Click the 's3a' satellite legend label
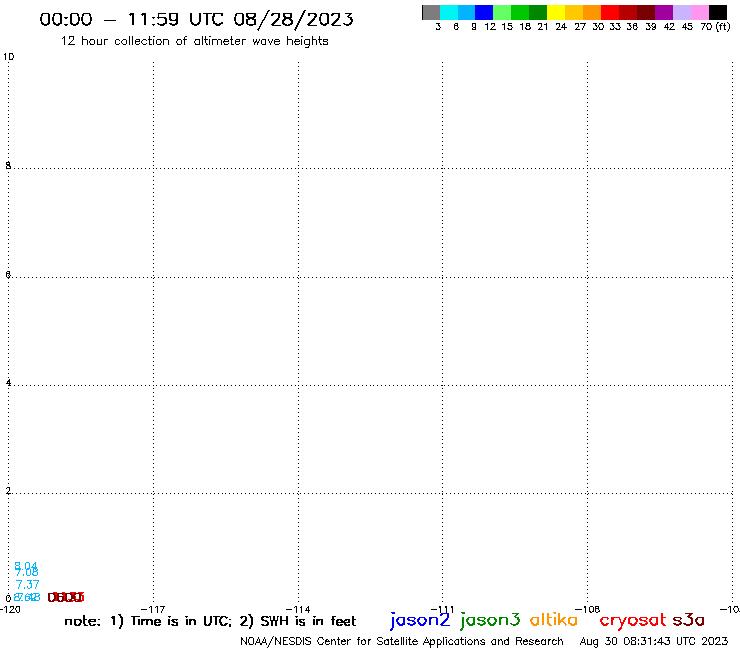Viewport: 740px width, 650px height. coord(688,620)
